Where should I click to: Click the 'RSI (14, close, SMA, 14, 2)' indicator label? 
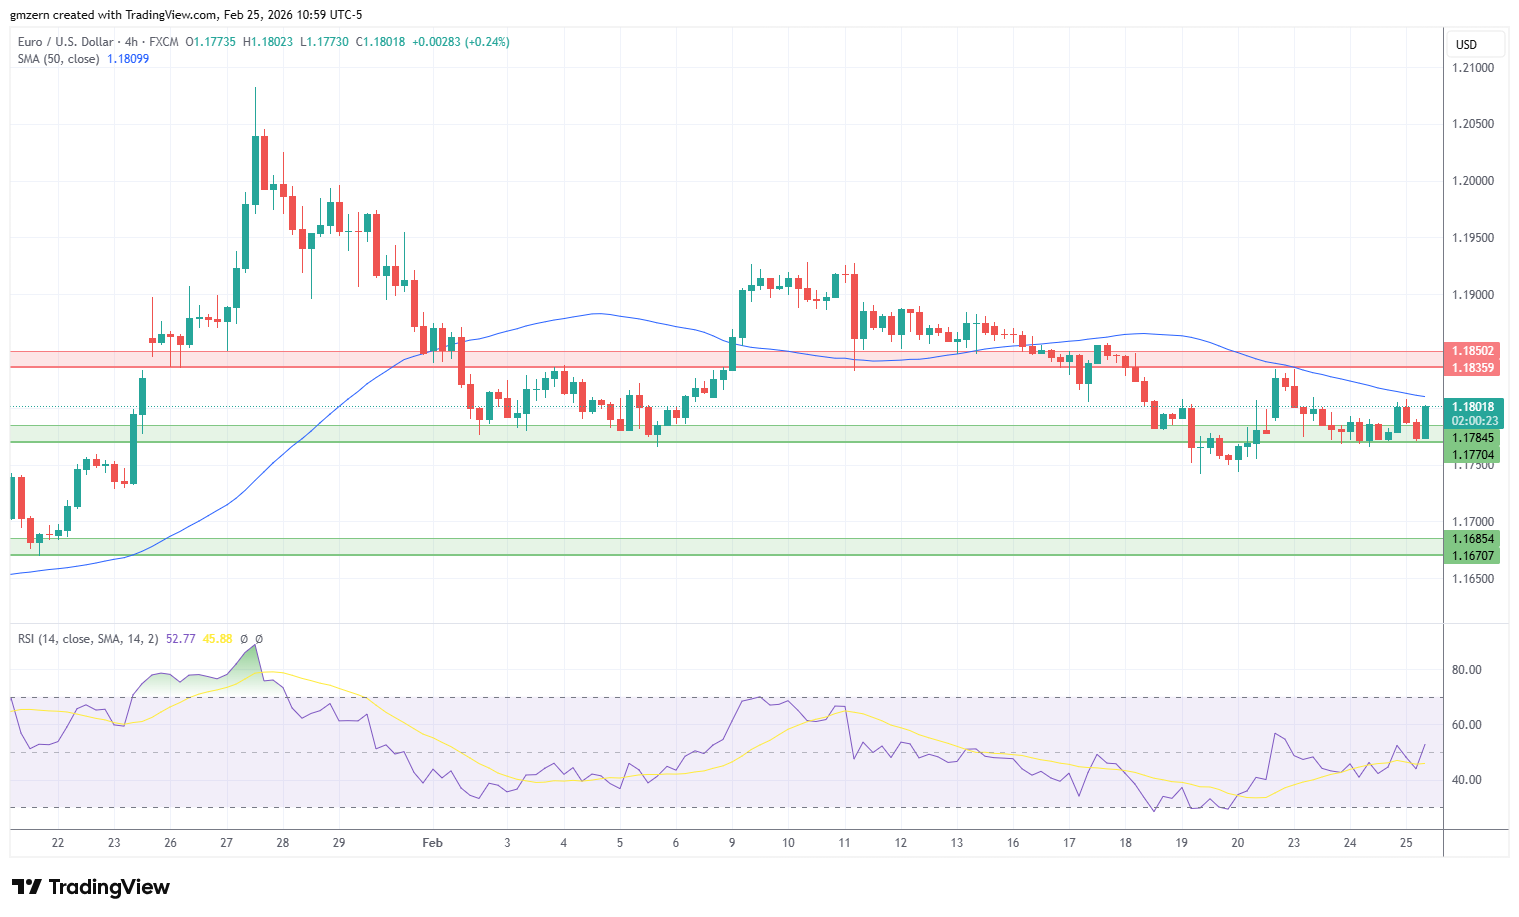click(88, 639)
